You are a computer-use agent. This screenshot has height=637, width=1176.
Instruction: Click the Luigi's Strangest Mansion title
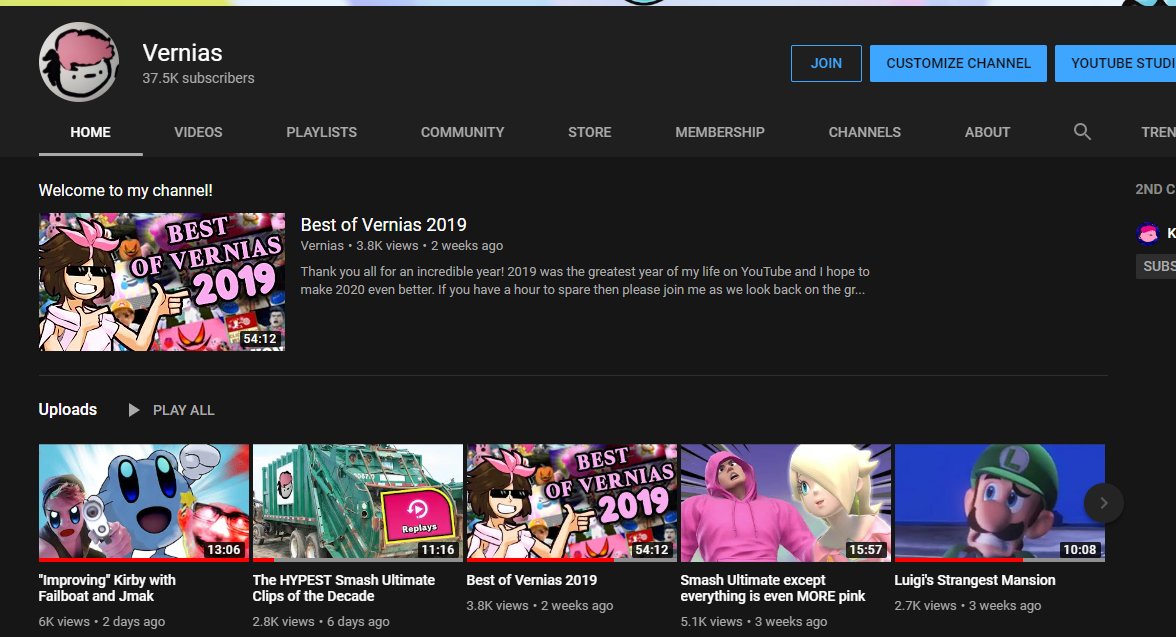(x=975, y=580)
